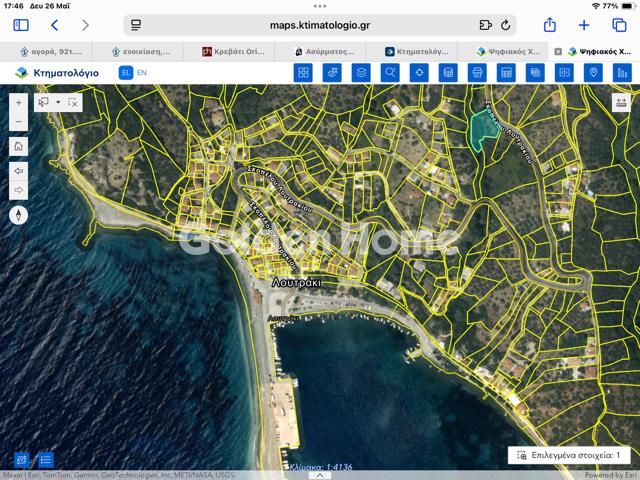Zoom in on the map
Screen dimensions: 640x480
(x=19, y=103)
